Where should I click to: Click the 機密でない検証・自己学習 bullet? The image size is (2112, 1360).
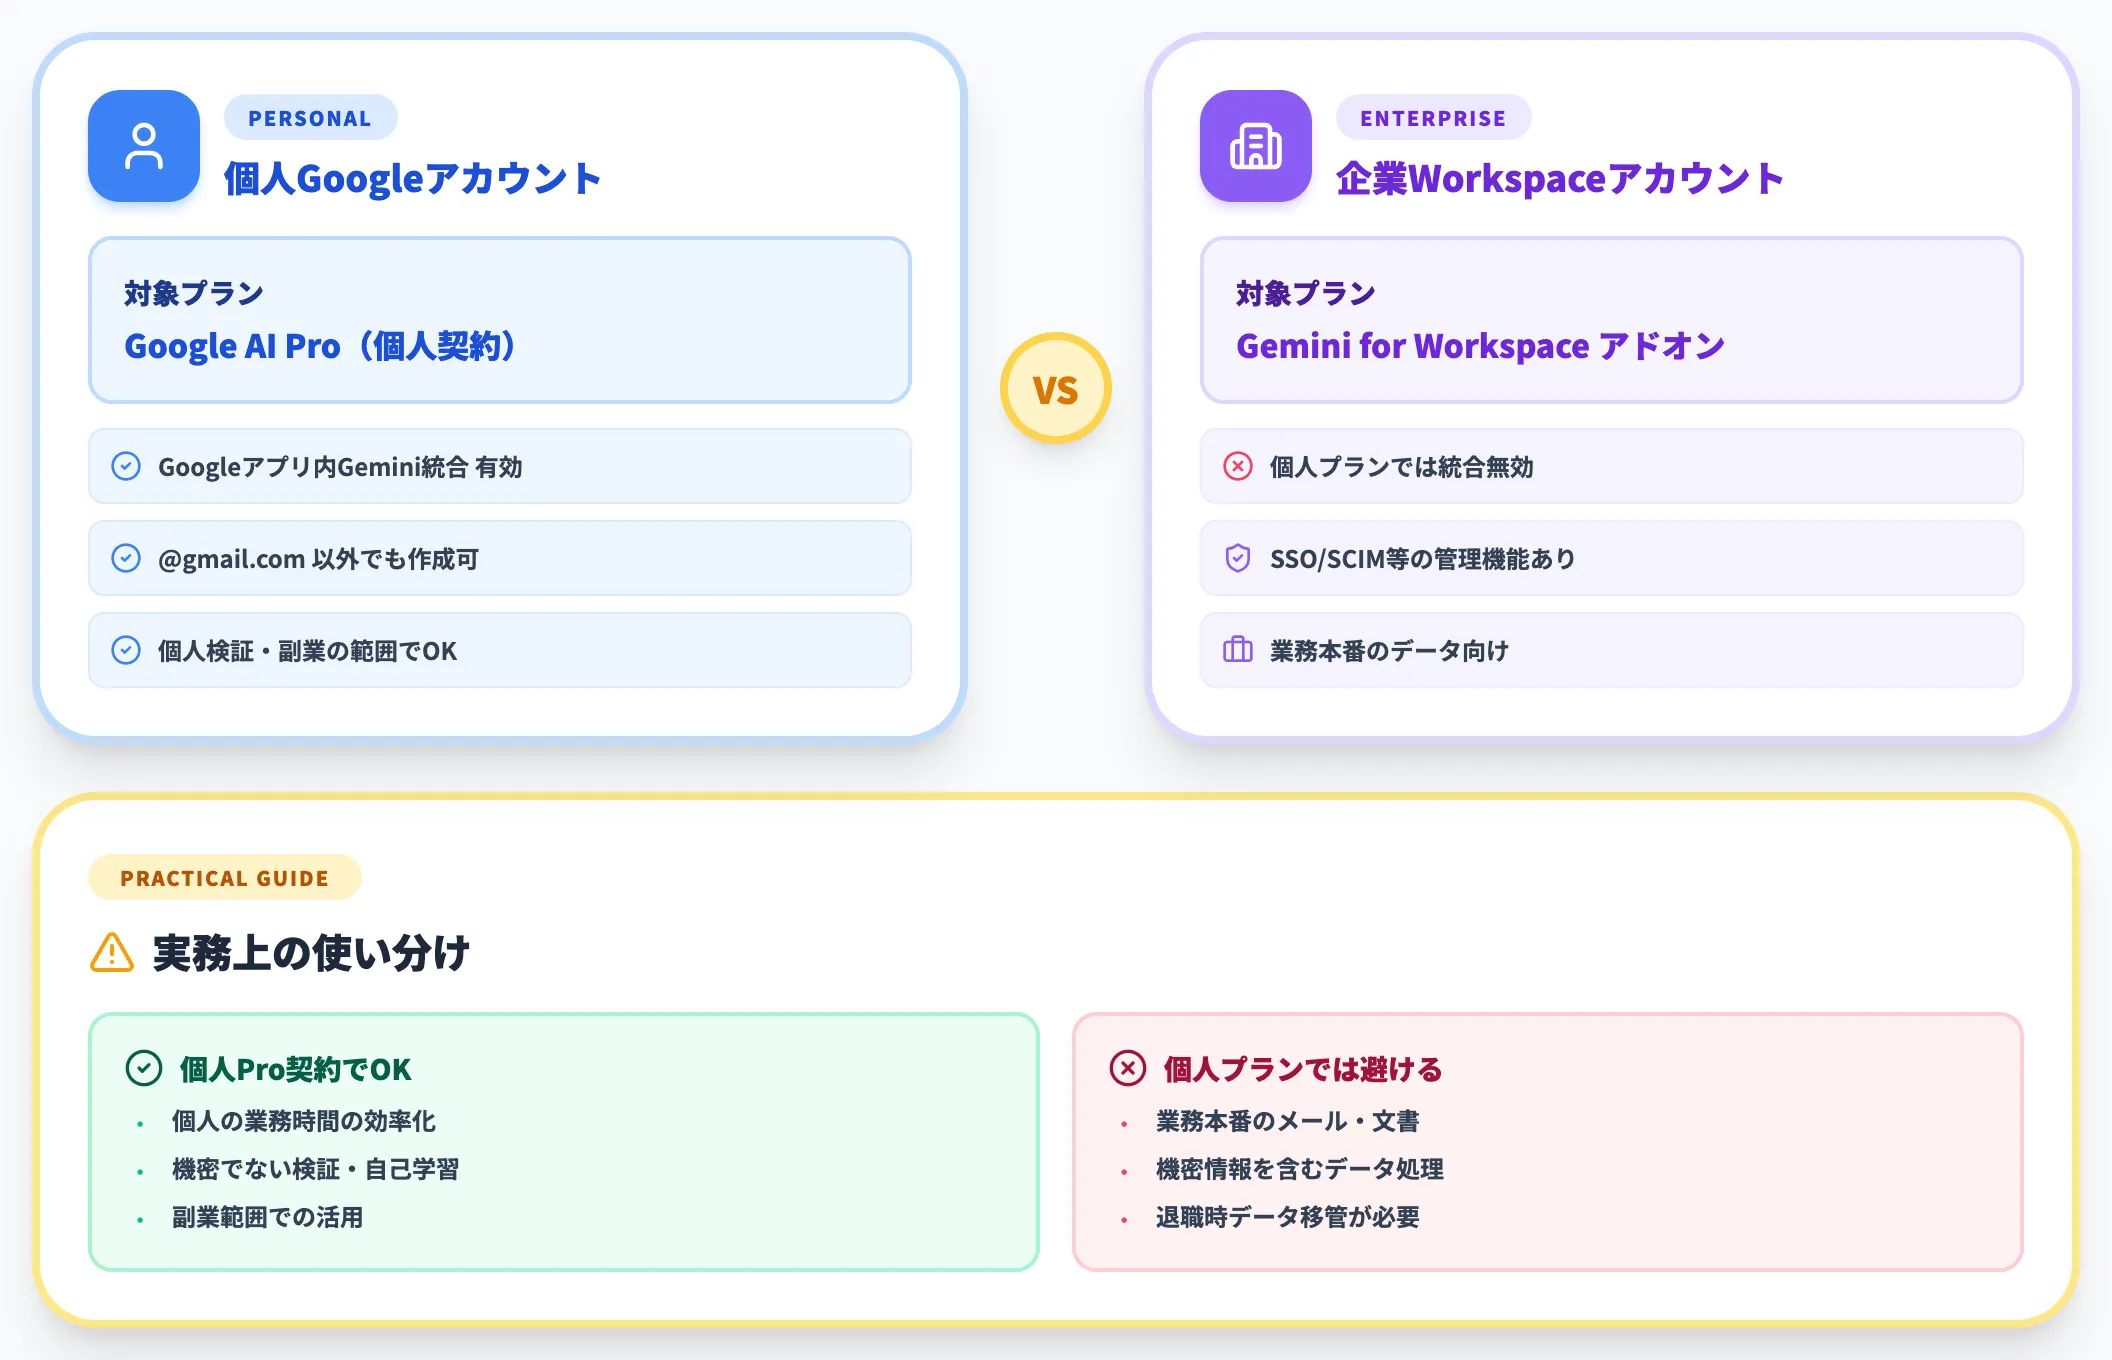tap(315, 1169)
